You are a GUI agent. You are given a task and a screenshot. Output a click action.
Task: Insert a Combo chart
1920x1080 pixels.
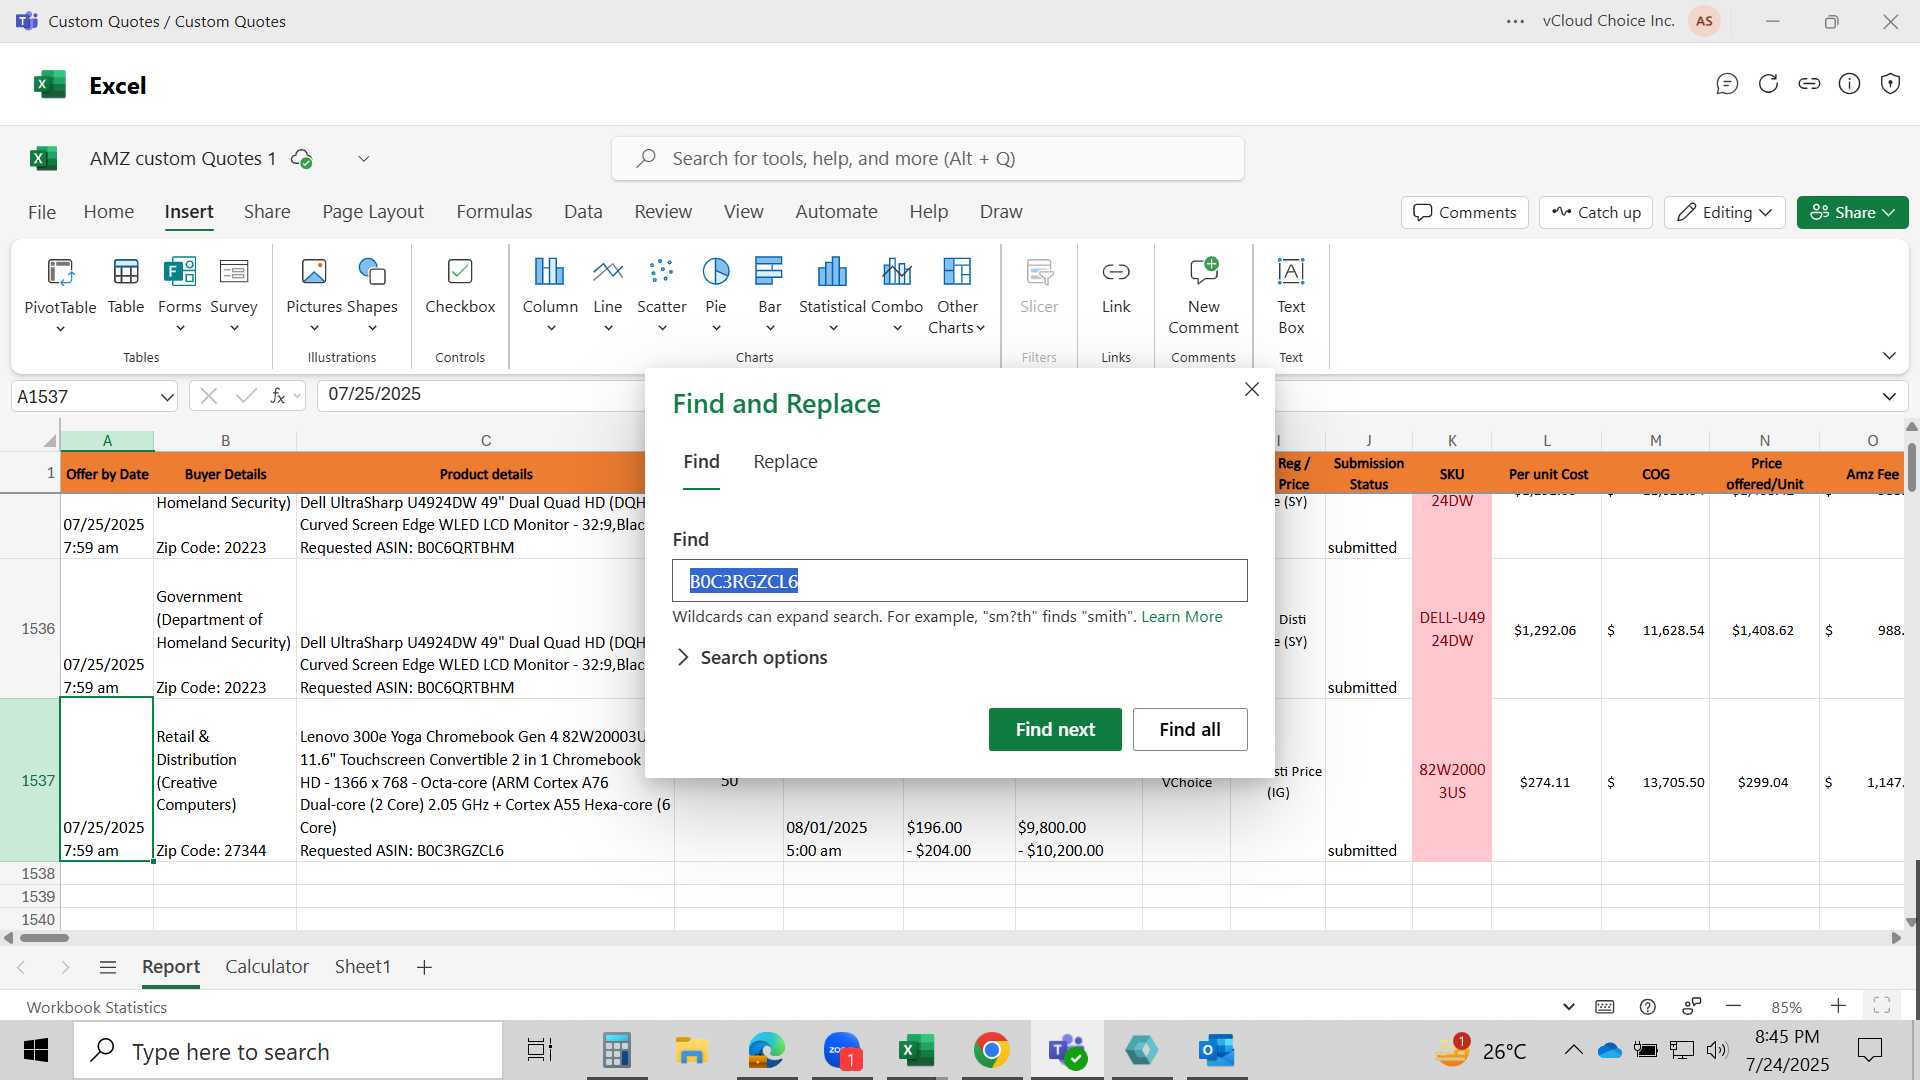[897, 296]
